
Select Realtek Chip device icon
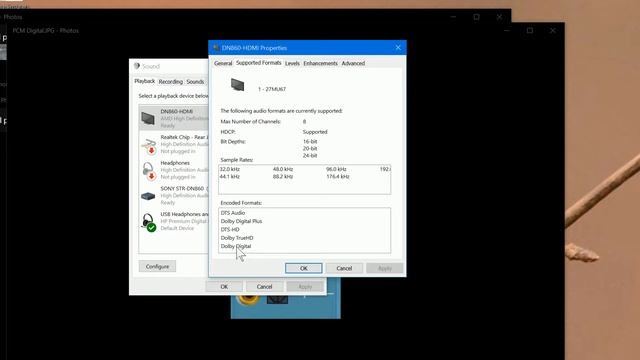149,146
